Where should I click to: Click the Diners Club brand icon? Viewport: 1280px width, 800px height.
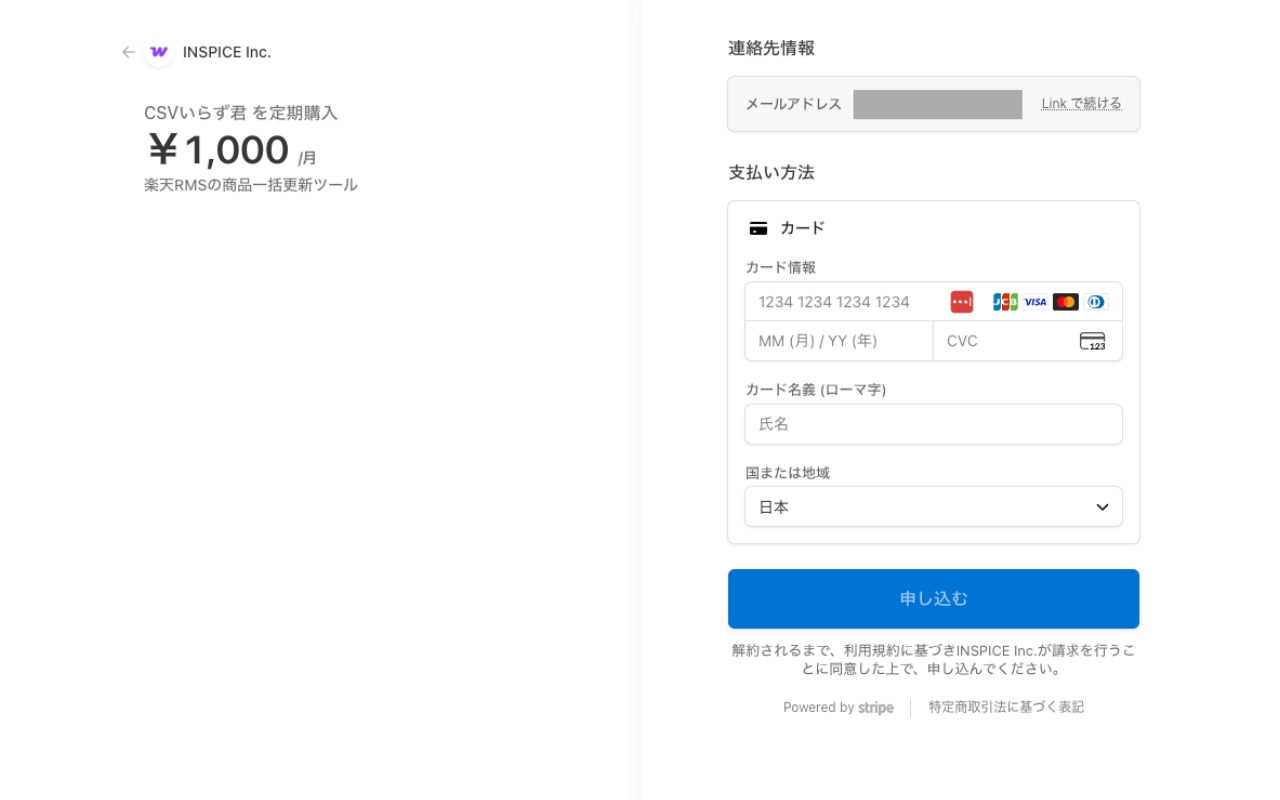point(1096,301)
